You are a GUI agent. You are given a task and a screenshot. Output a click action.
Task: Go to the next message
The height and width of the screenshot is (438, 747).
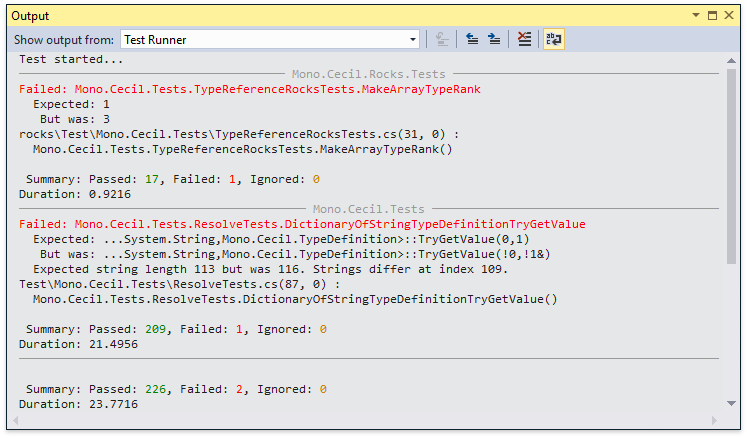[494, 40]
